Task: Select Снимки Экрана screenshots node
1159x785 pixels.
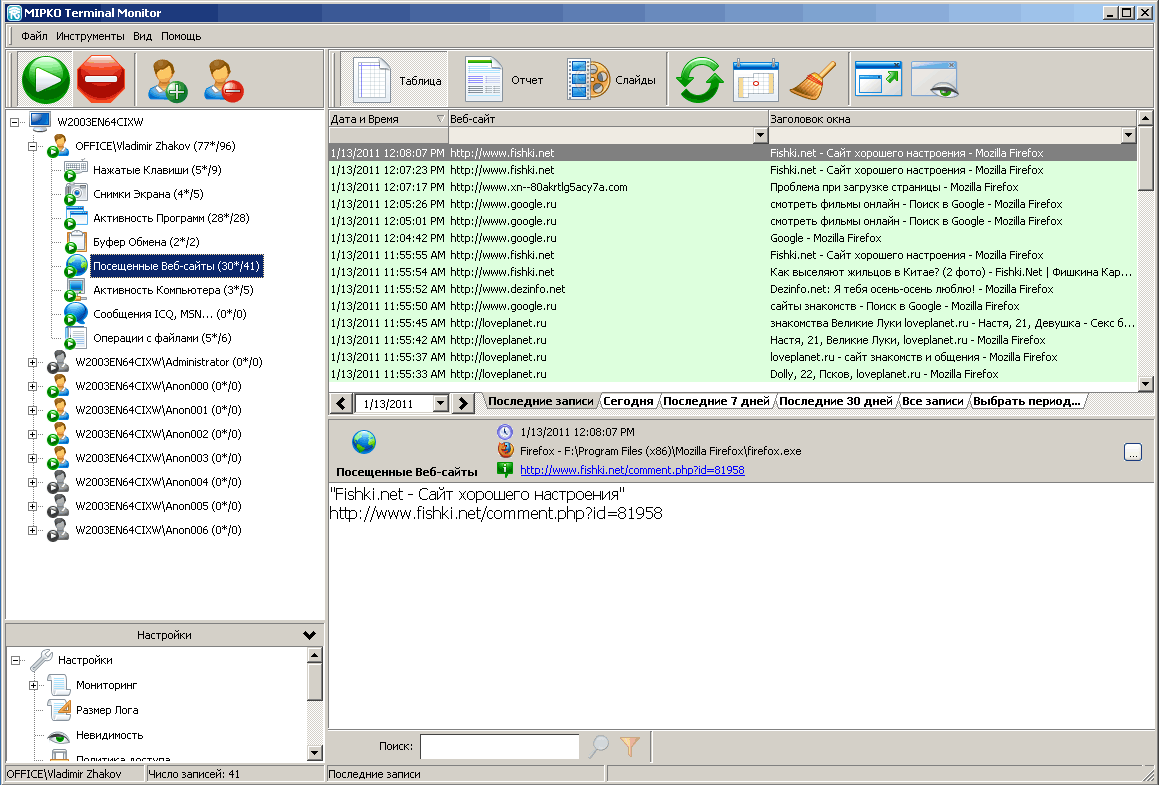Action: point(148,194)
